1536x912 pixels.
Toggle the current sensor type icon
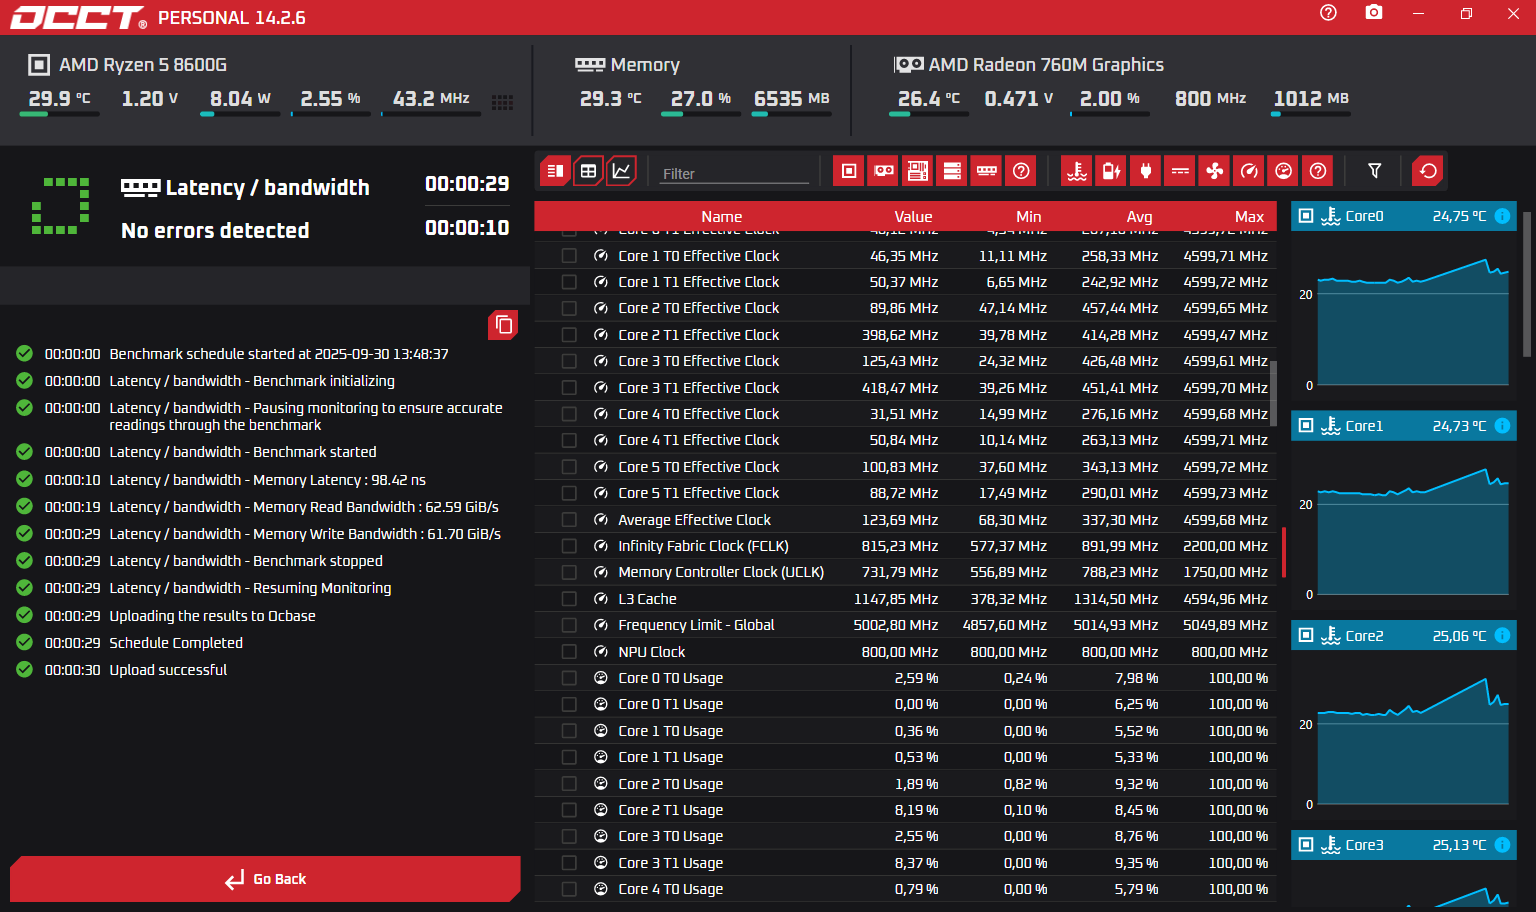point(1180,171)
